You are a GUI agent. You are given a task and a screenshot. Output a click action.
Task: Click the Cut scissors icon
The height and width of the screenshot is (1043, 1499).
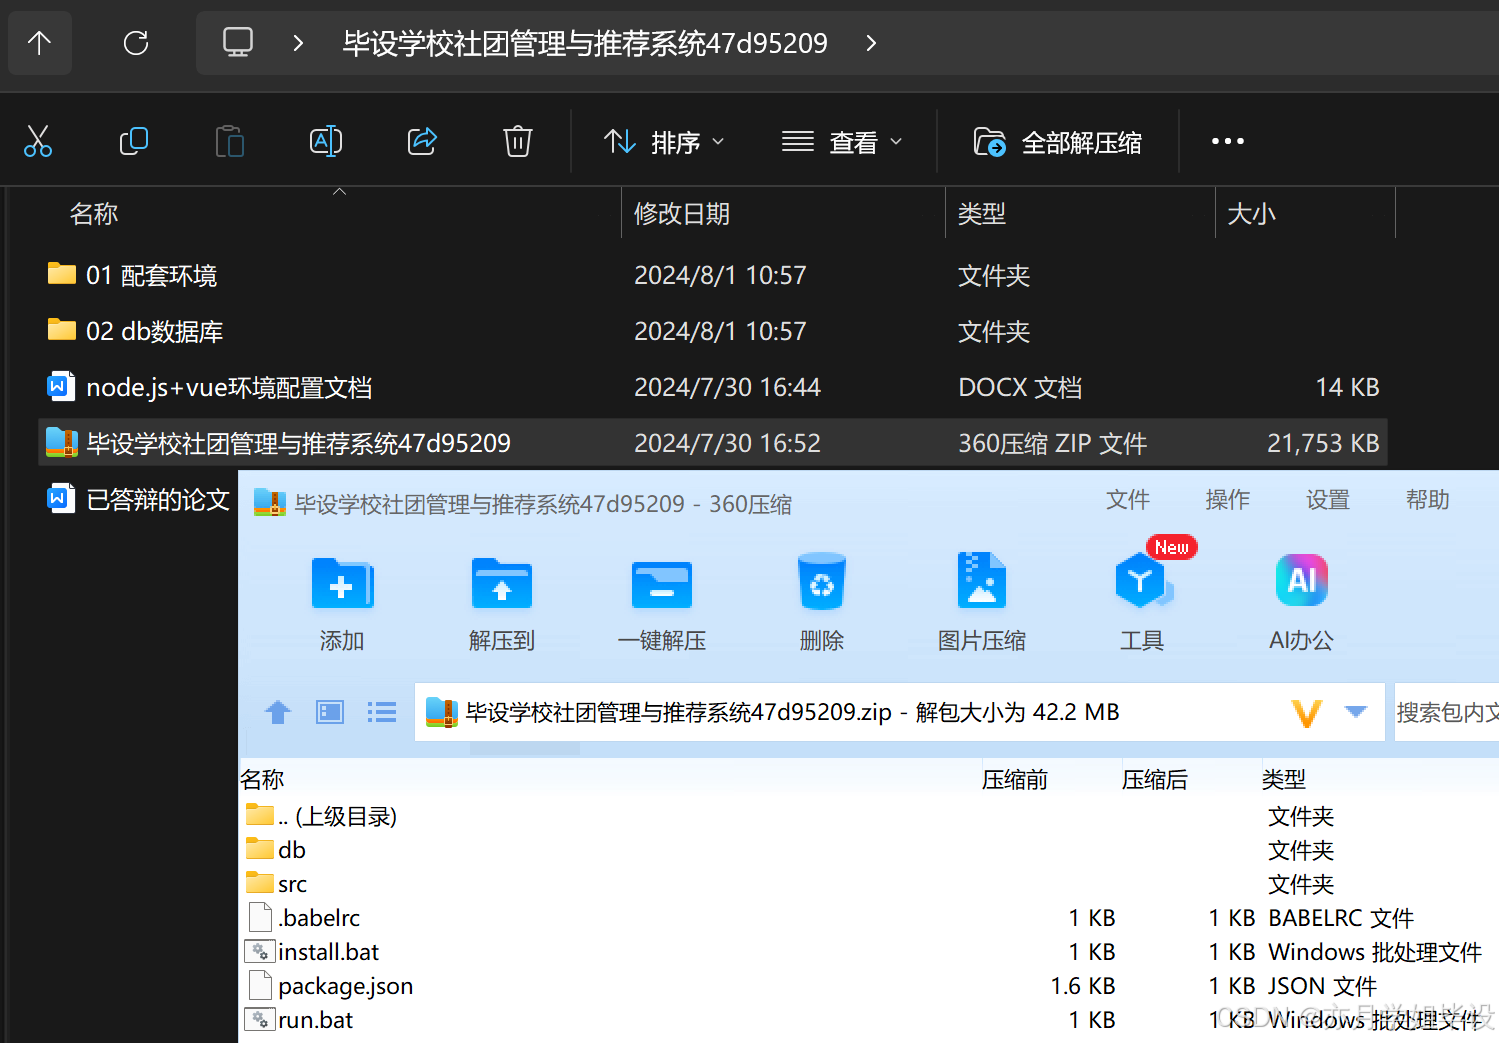pyautogui.click(x=38, y=141)
